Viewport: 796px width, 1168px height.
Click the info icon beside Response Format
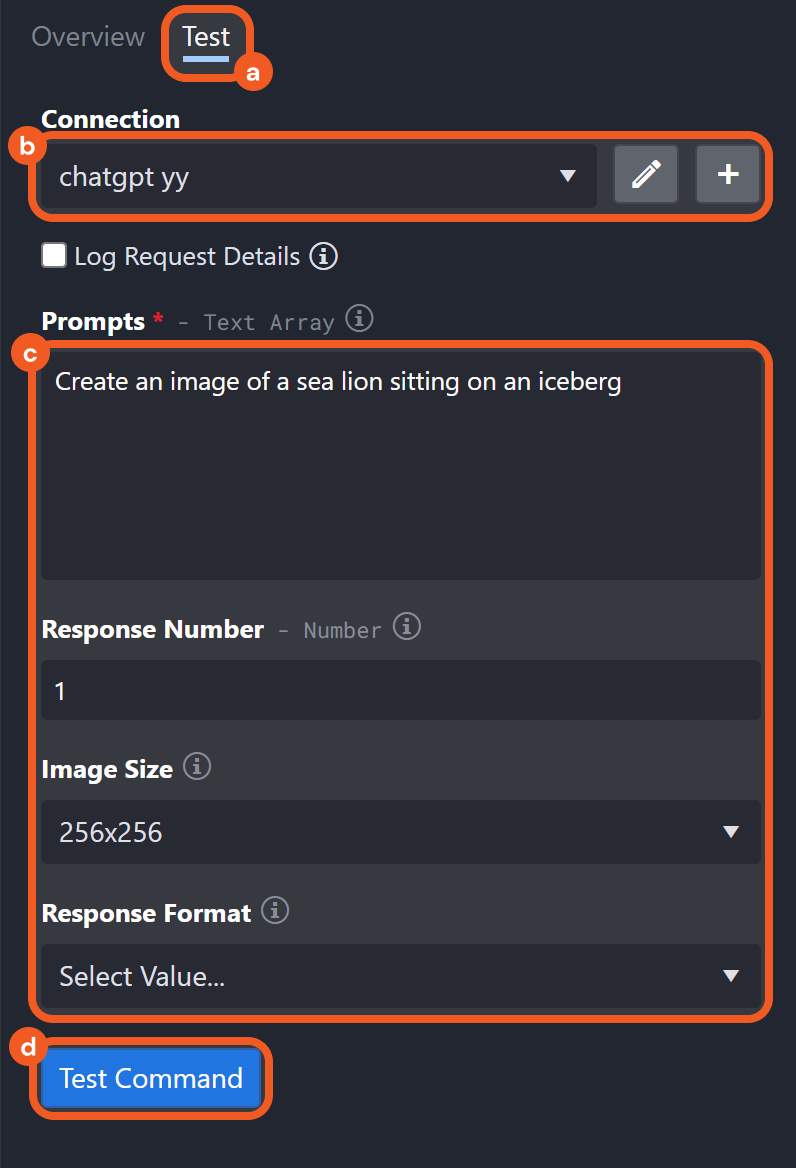274,910
